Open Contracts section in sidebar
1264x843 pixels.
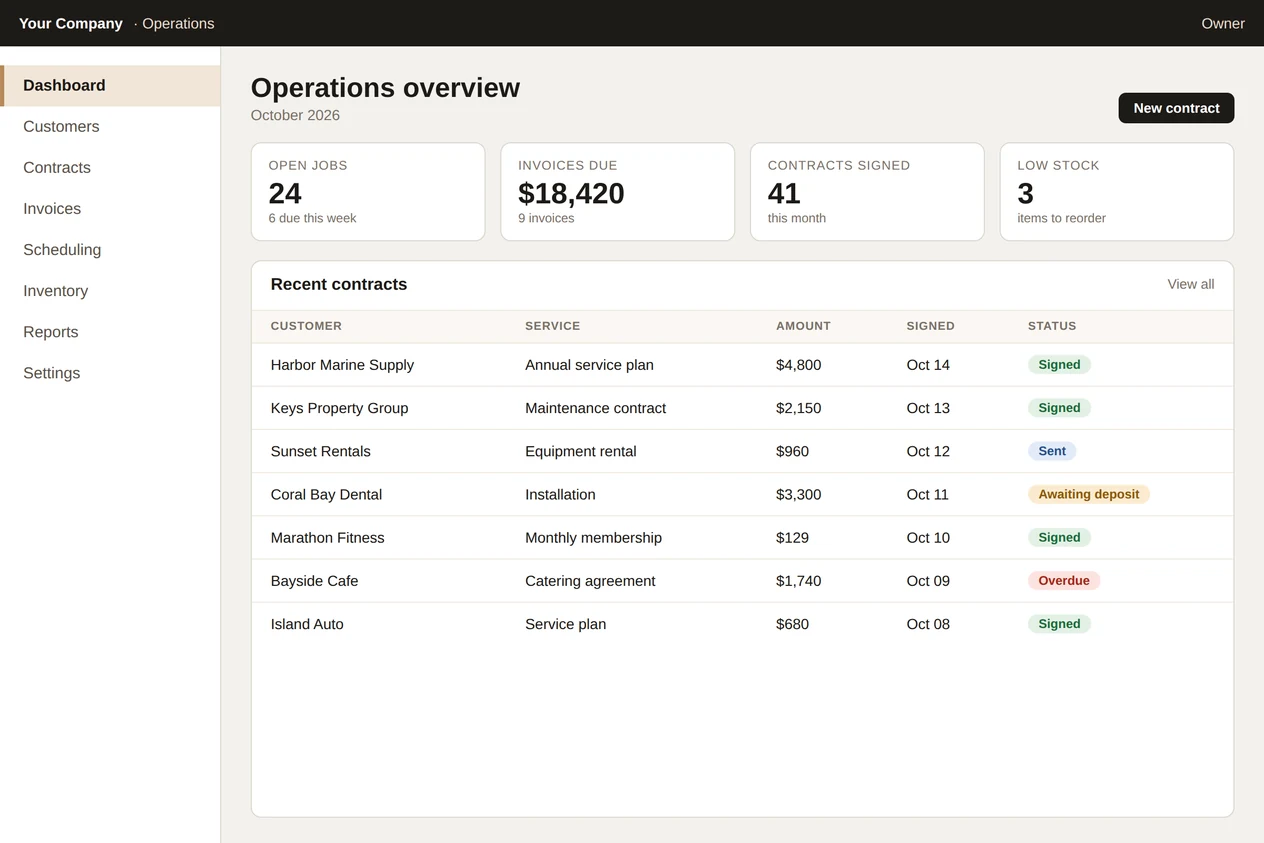pos(110,168)
